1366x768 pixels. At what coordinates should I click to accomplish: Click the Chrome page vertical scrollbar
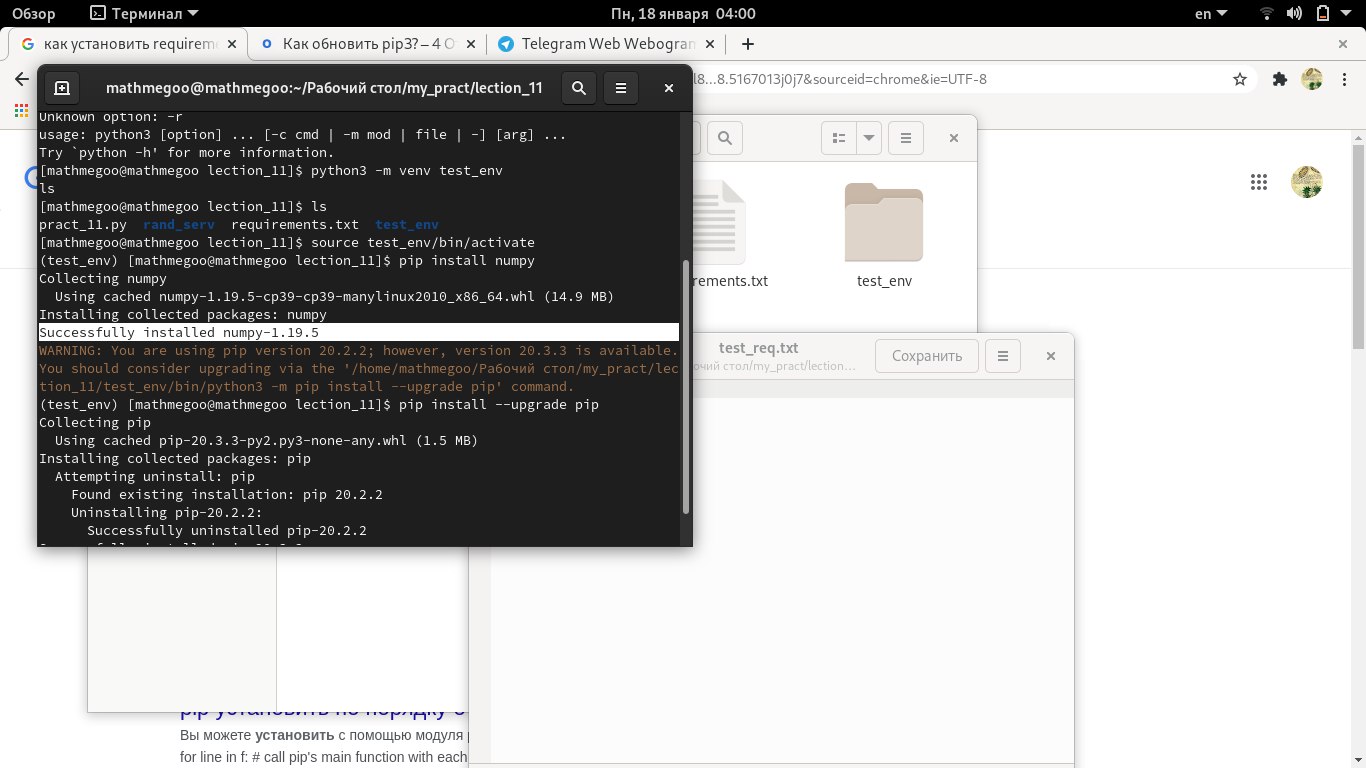[x=1358, y=246]
